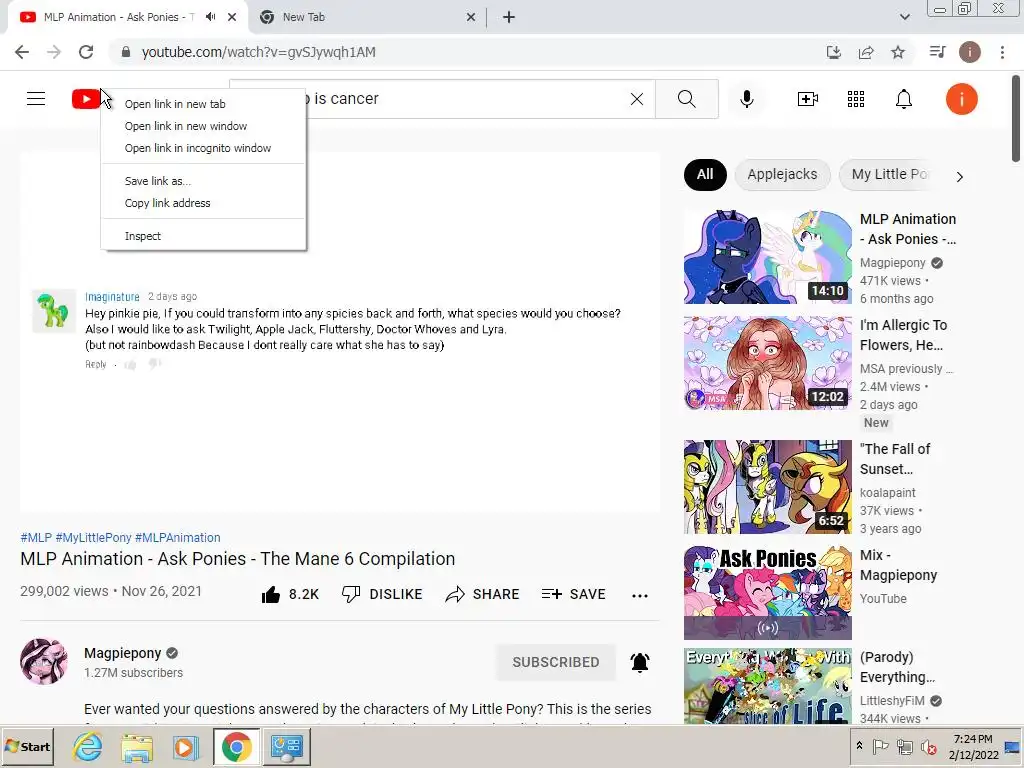Open I'm Allergic To Flowers thumbnail
Screen dimensions: 1024x768
click(767, 363)
